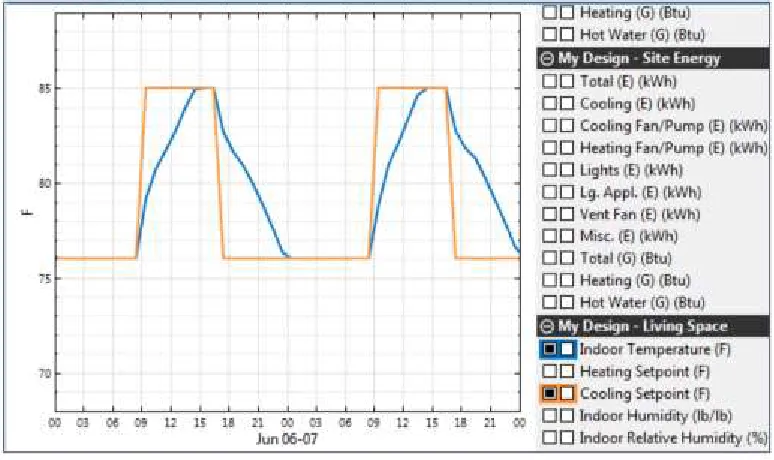Tick first checkbox for Lights (E) (kWh)
The height and width of the screenshot is (460, 774).
[x=549, y=170]
